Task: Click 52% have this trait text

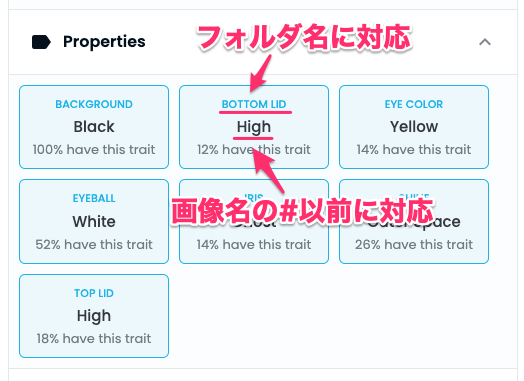Action: pyautogui.click(x=94, y=244)
